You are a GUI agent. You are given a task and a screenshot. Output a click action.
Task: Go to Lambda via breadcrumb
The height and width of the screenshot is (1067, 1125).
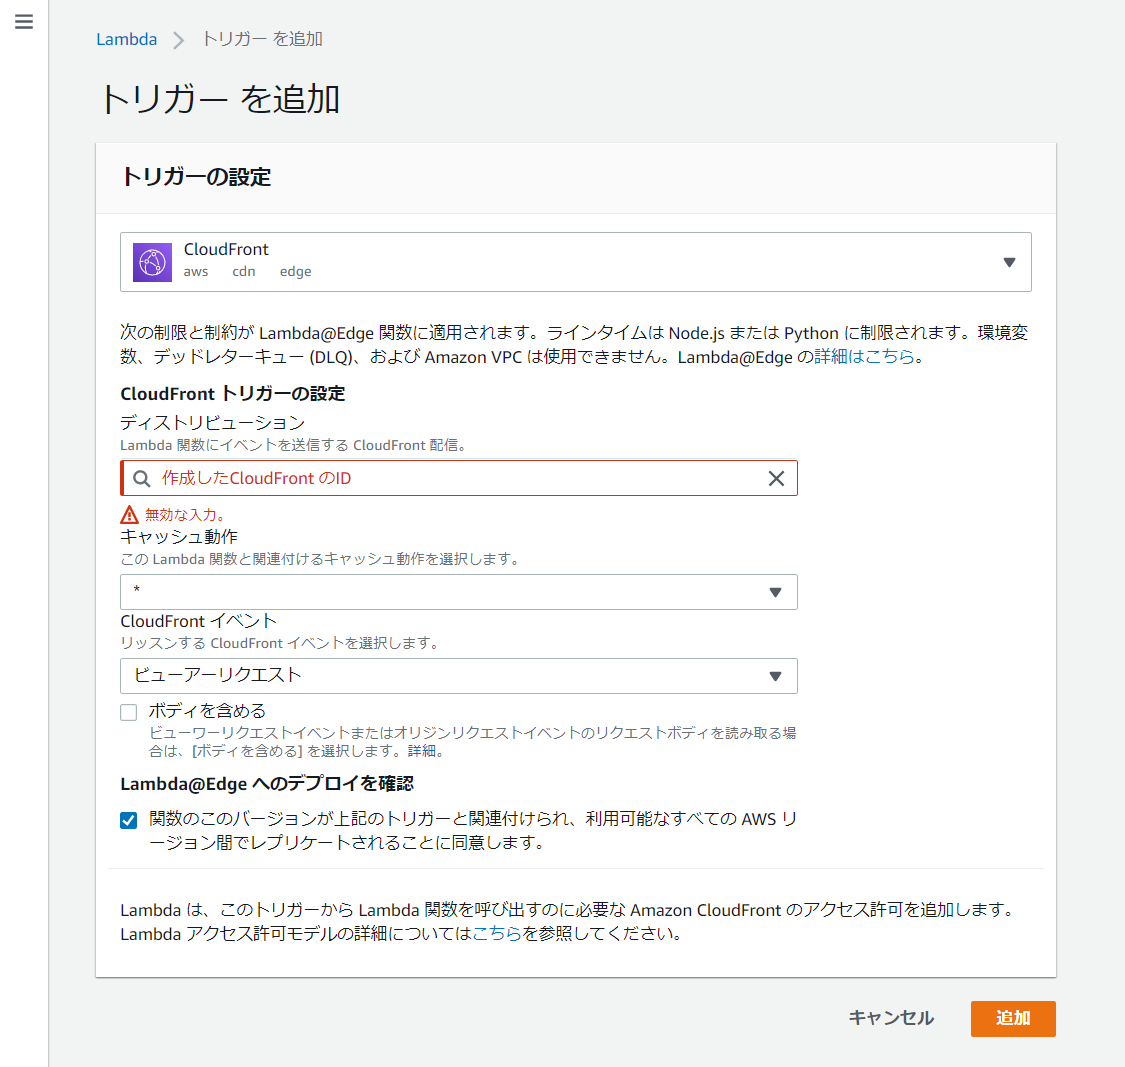coord(126,39)
